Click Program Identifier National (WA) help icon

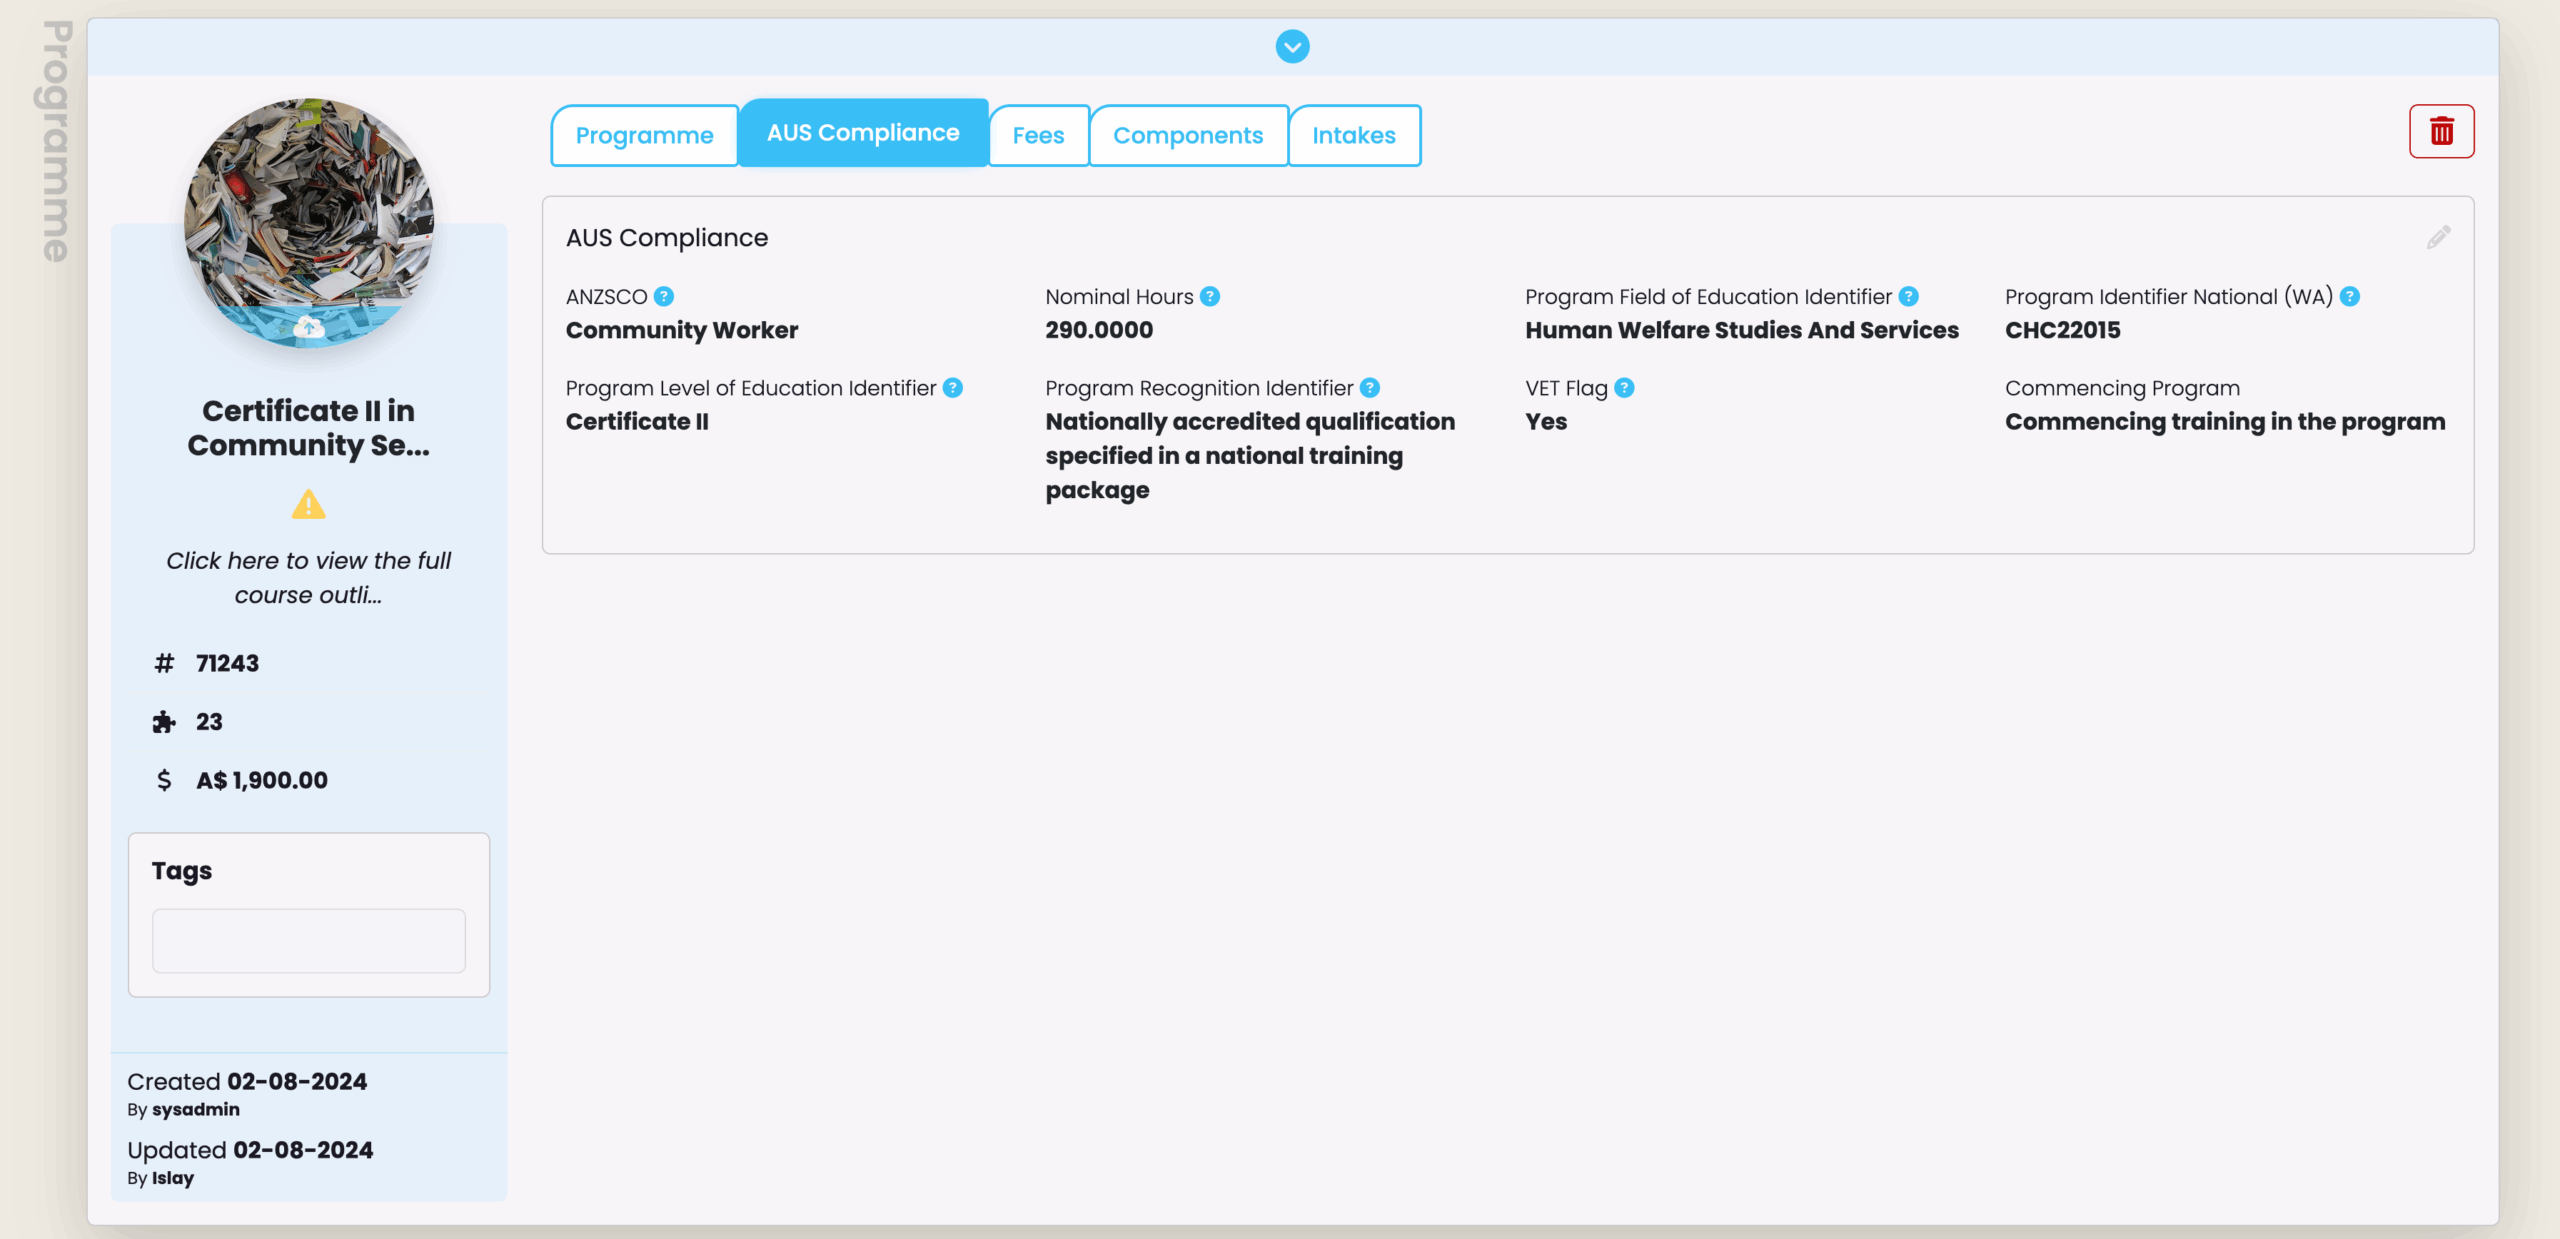2350,297
